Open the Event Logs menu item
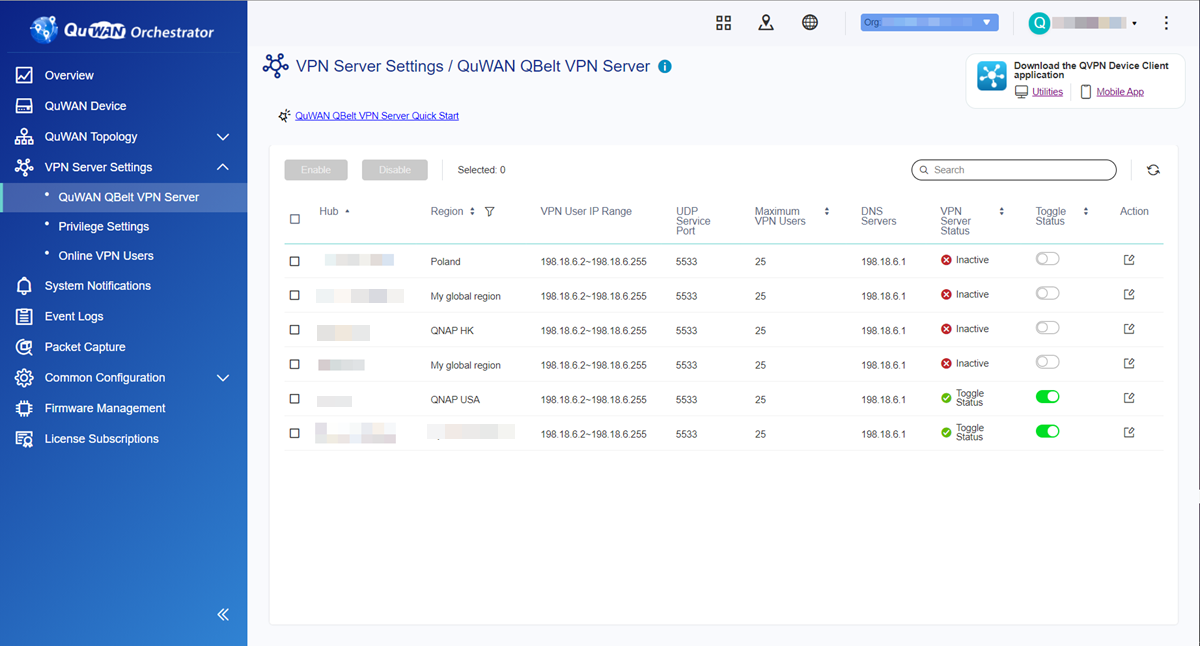This screenshot has width=1200, height=646. (x=74, y=317)
